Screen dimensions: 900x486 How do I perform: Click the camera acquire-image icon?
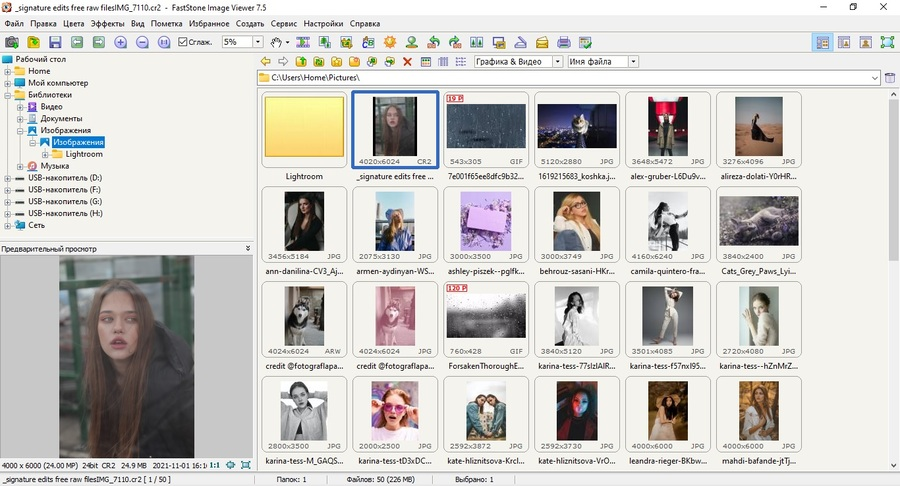pos(11,42)
